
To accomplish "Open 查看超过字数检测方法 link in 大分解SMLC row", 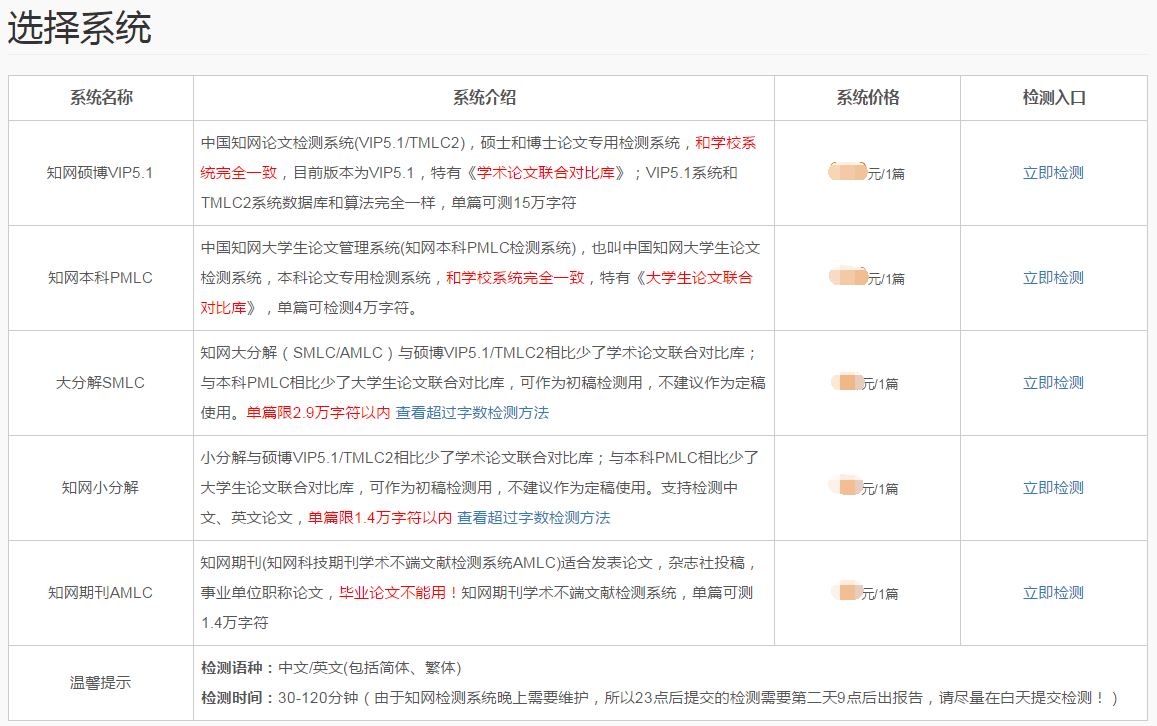I will tap(472, 412).
